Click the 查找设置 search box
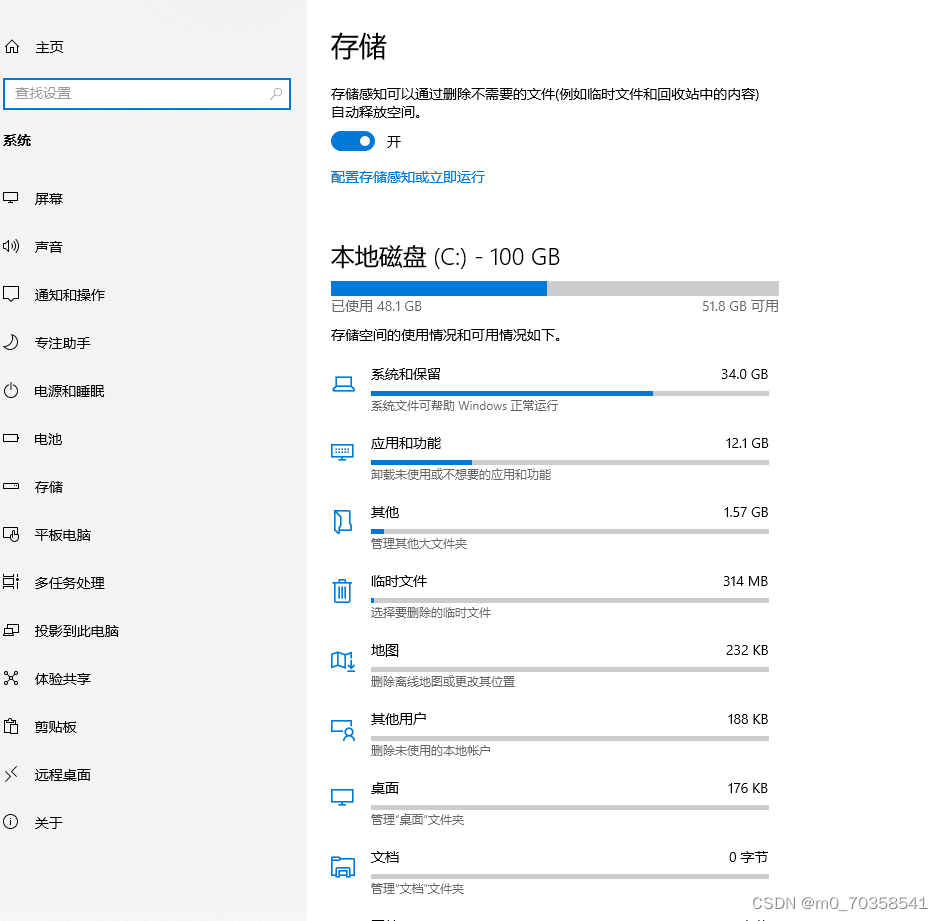 147,94
